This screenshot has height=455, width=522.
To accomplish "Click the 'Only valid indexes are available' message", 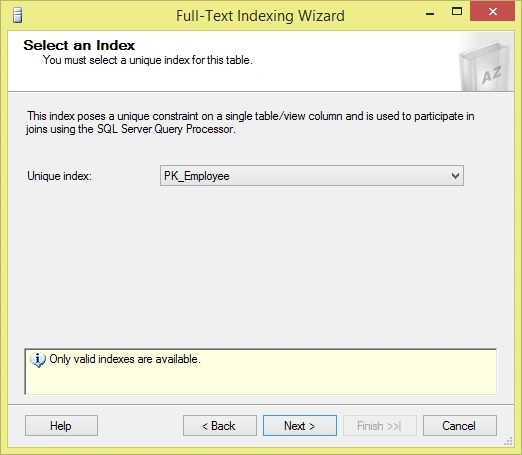I will [x=125, y=359].
